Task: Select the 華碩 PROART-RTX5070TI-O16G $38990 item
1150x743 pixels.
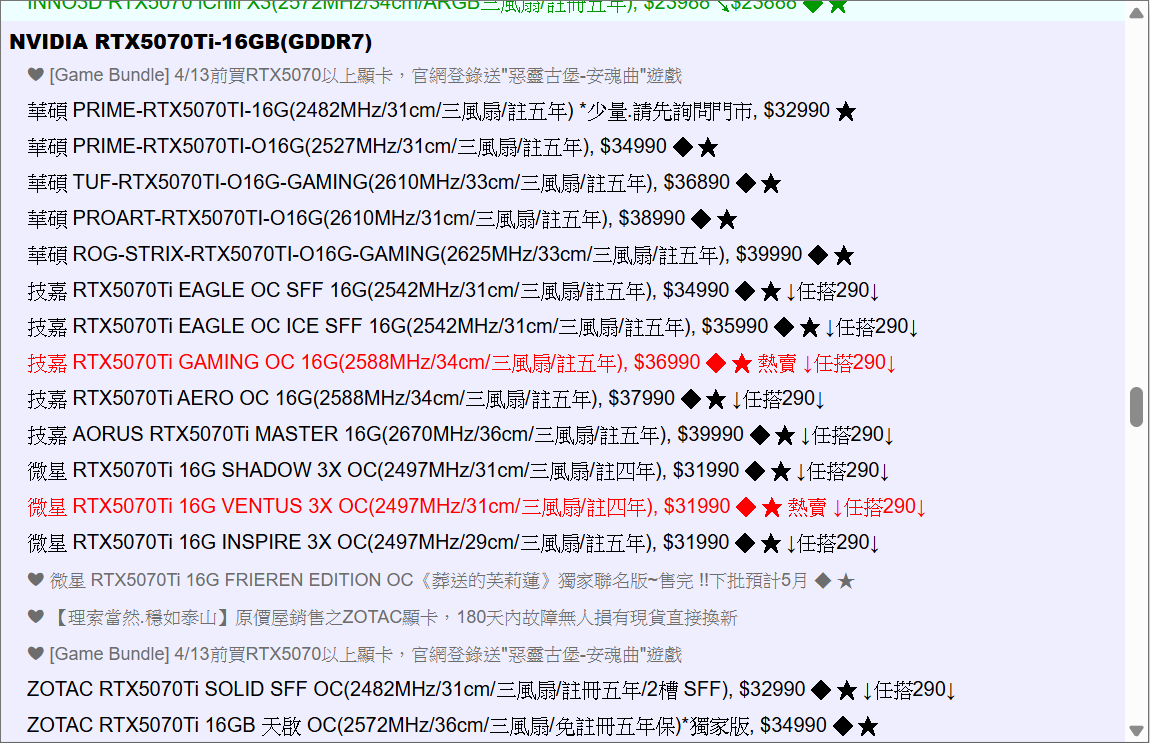Action: 382,219
